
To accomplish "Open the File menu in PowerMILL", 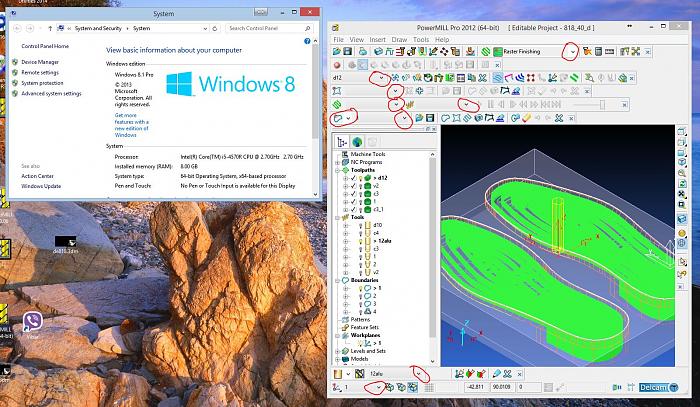I will [338, 39].
